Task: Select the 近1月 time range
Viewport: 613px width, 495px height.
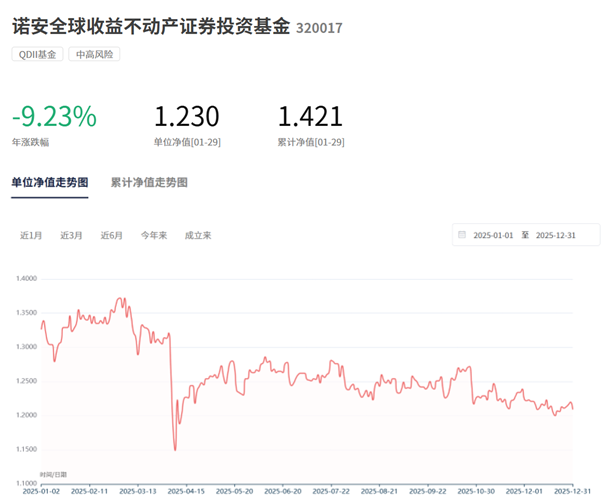Action: pos(31,236)
